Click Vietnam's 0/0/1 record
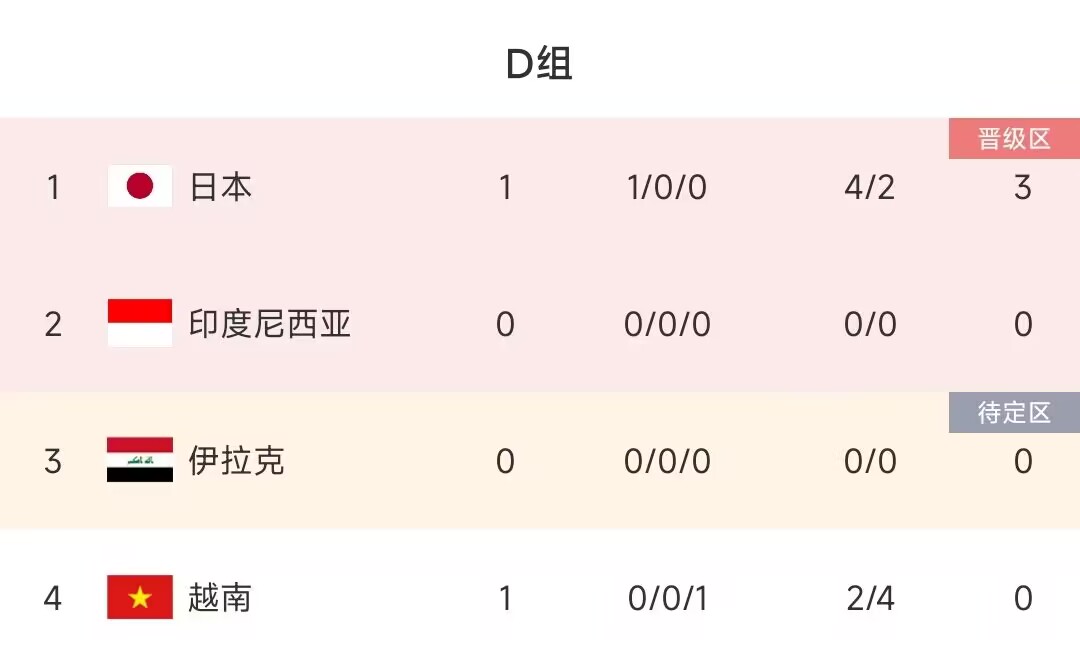1080x670 pixels. [667, 598]
